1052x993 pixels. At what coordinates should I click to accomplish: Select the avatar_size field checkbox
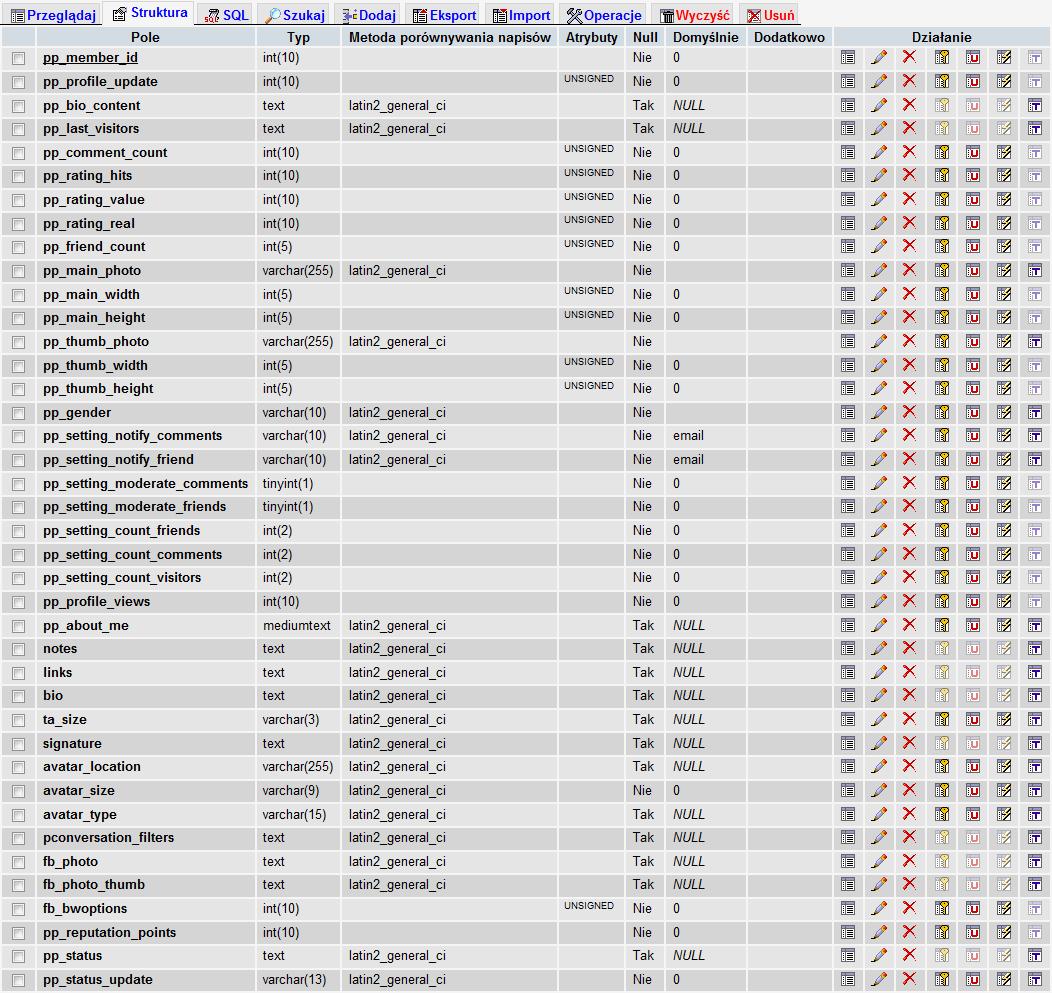click(18, 791)
